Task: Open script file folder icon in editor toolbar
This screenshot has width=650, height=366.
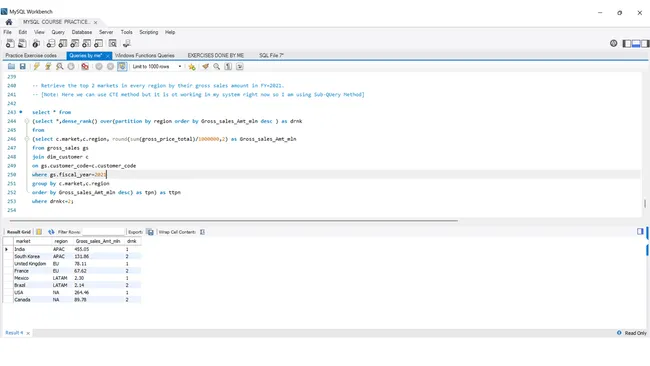Action: (11, 66)
